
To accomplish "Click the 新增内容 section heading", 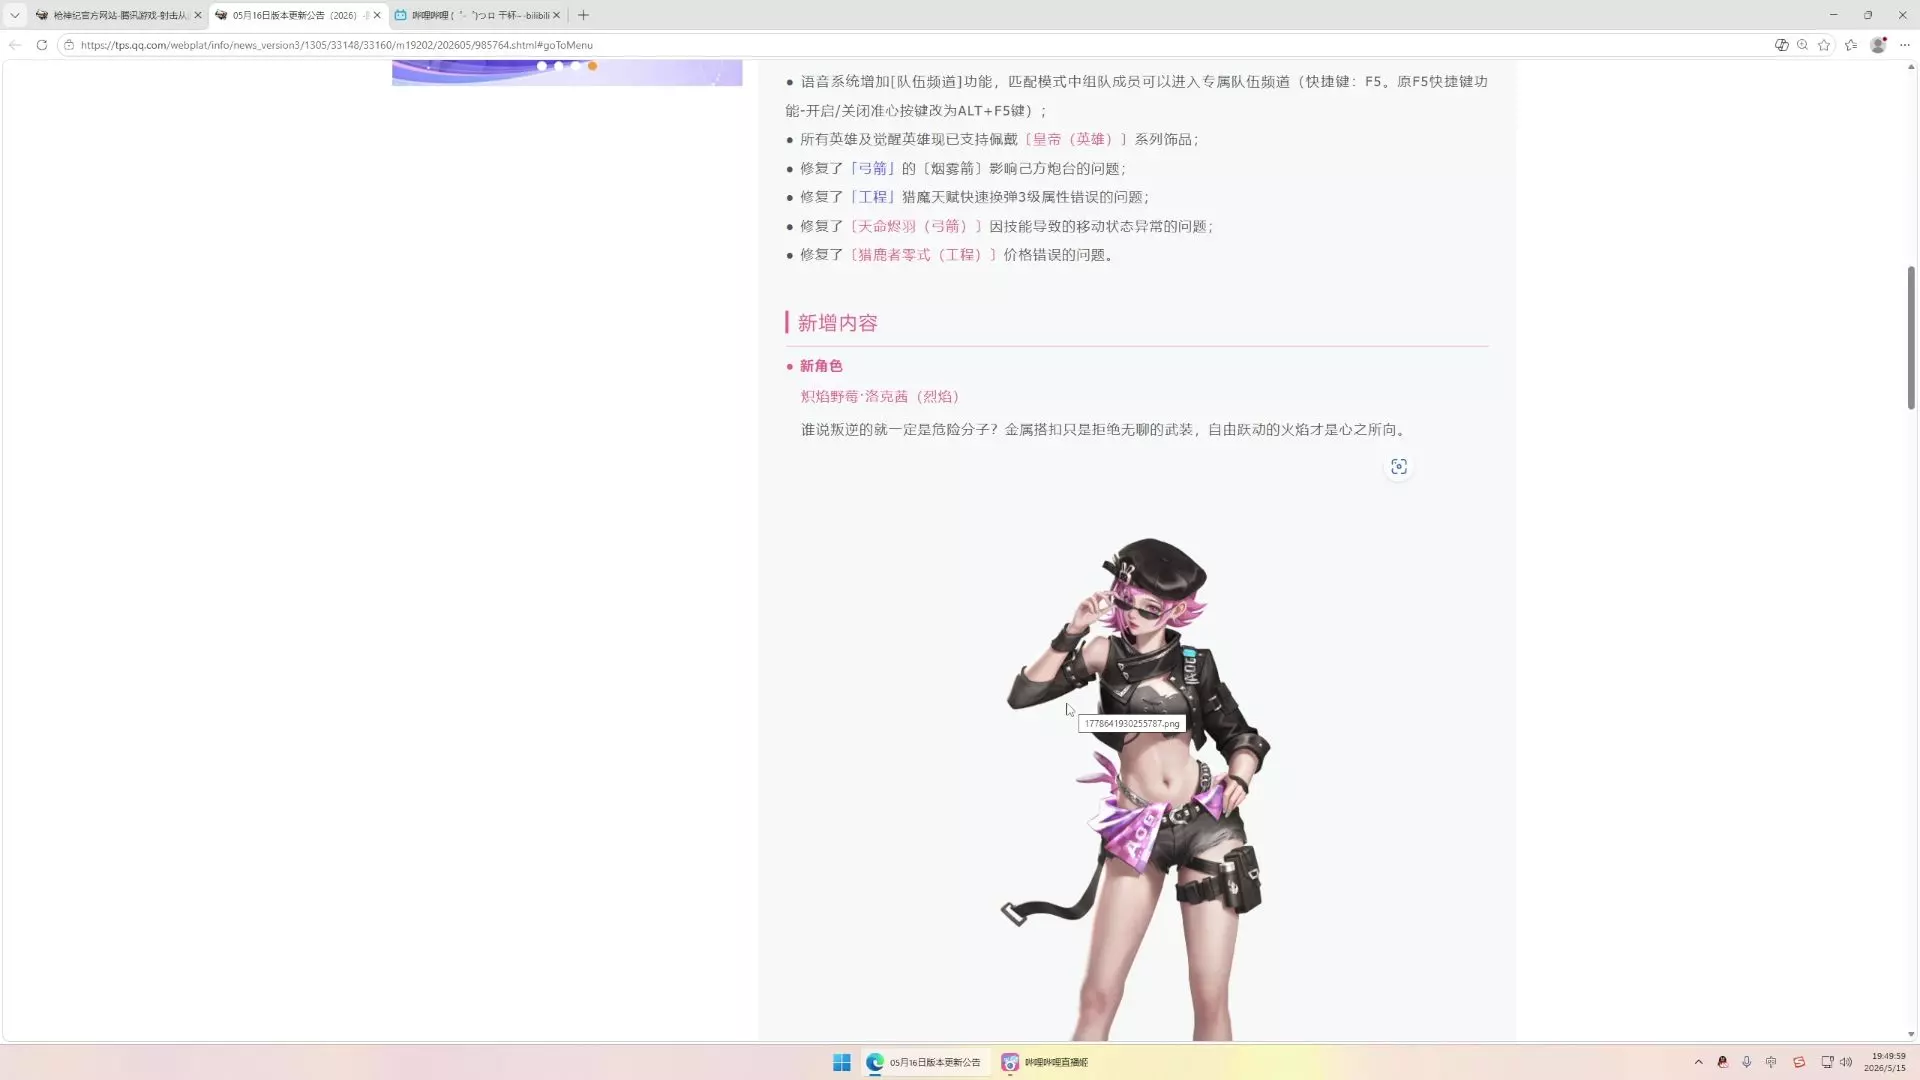I will tap(838, 323).
